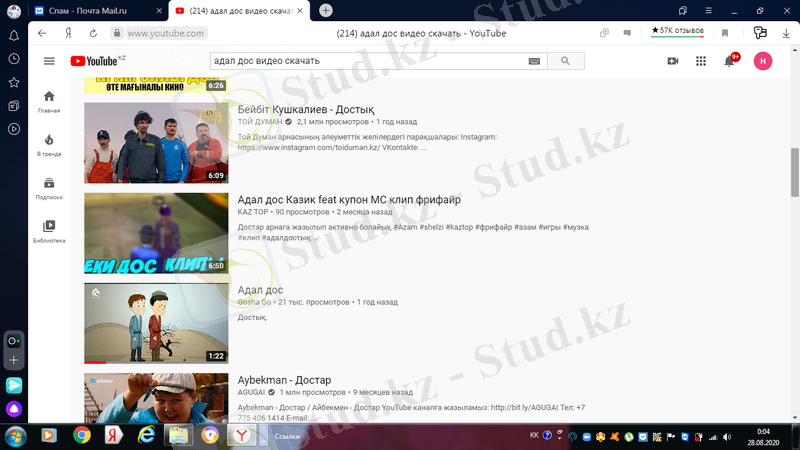The image size is (800, 450).
Task: Click the YouTube logo
Action: (x=96, y=61)
